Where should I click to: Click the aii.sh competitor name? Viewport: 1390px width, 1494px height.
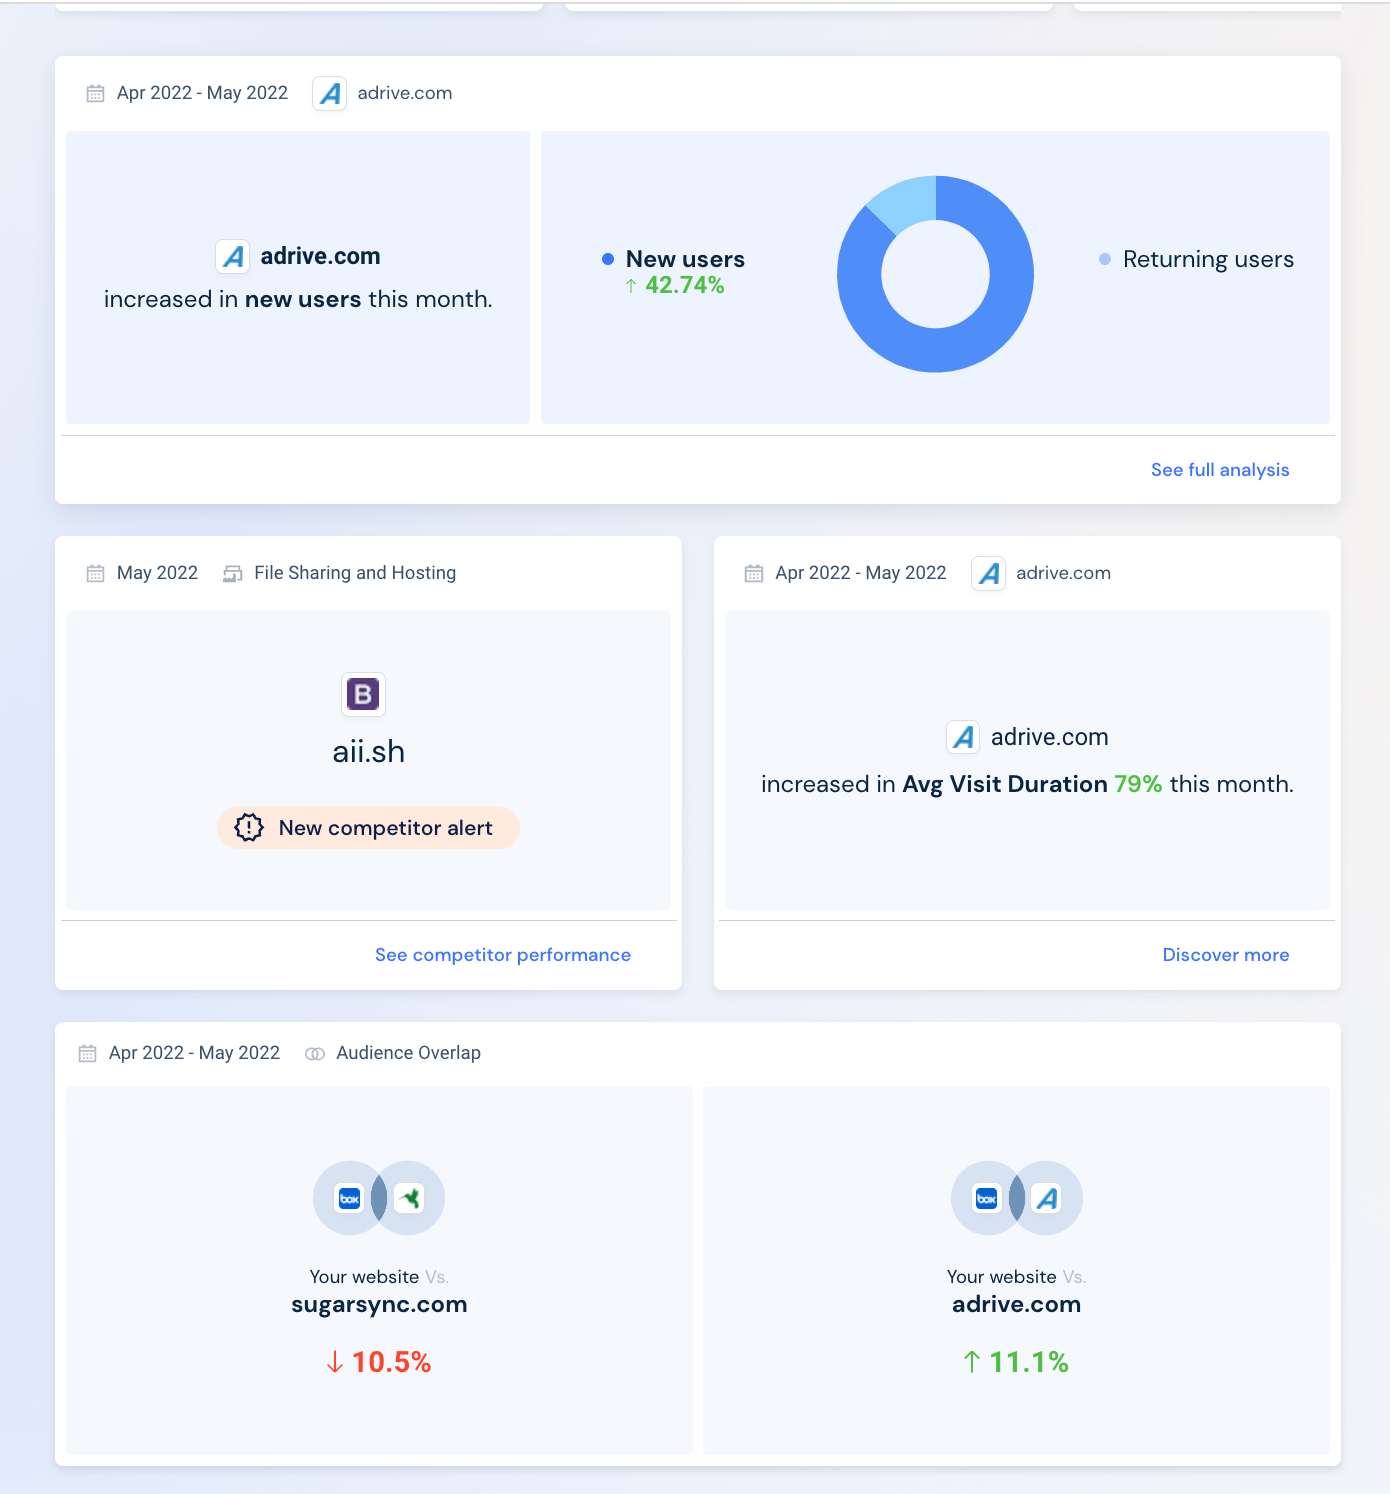(x=369, y=752)
